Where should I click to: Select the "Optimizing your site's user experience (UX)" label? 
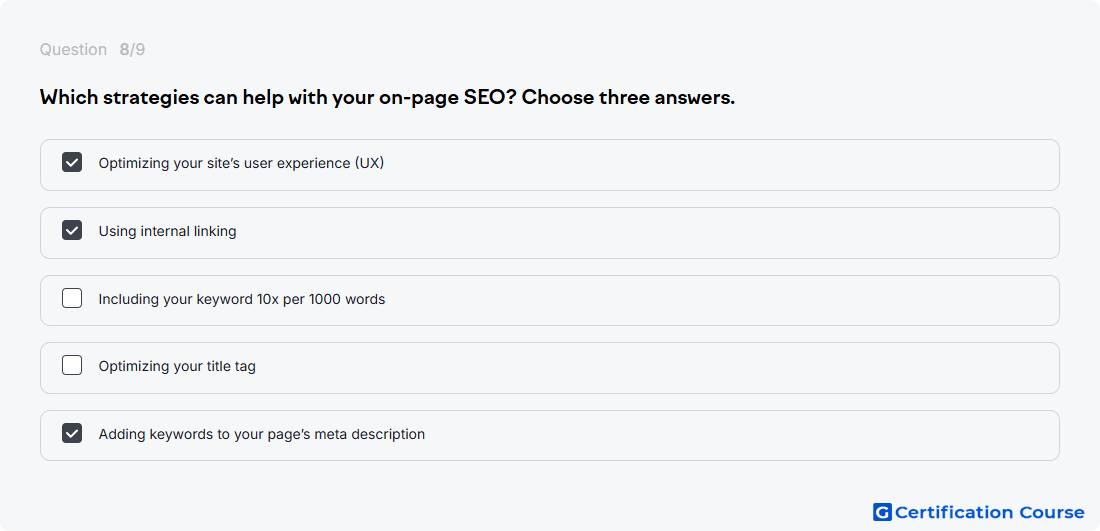(241, 163)
